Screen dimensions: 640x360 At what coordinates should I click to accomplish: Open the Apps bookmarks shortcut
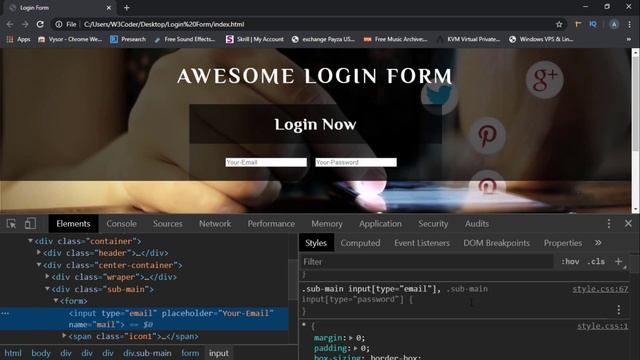click(18, 39)
